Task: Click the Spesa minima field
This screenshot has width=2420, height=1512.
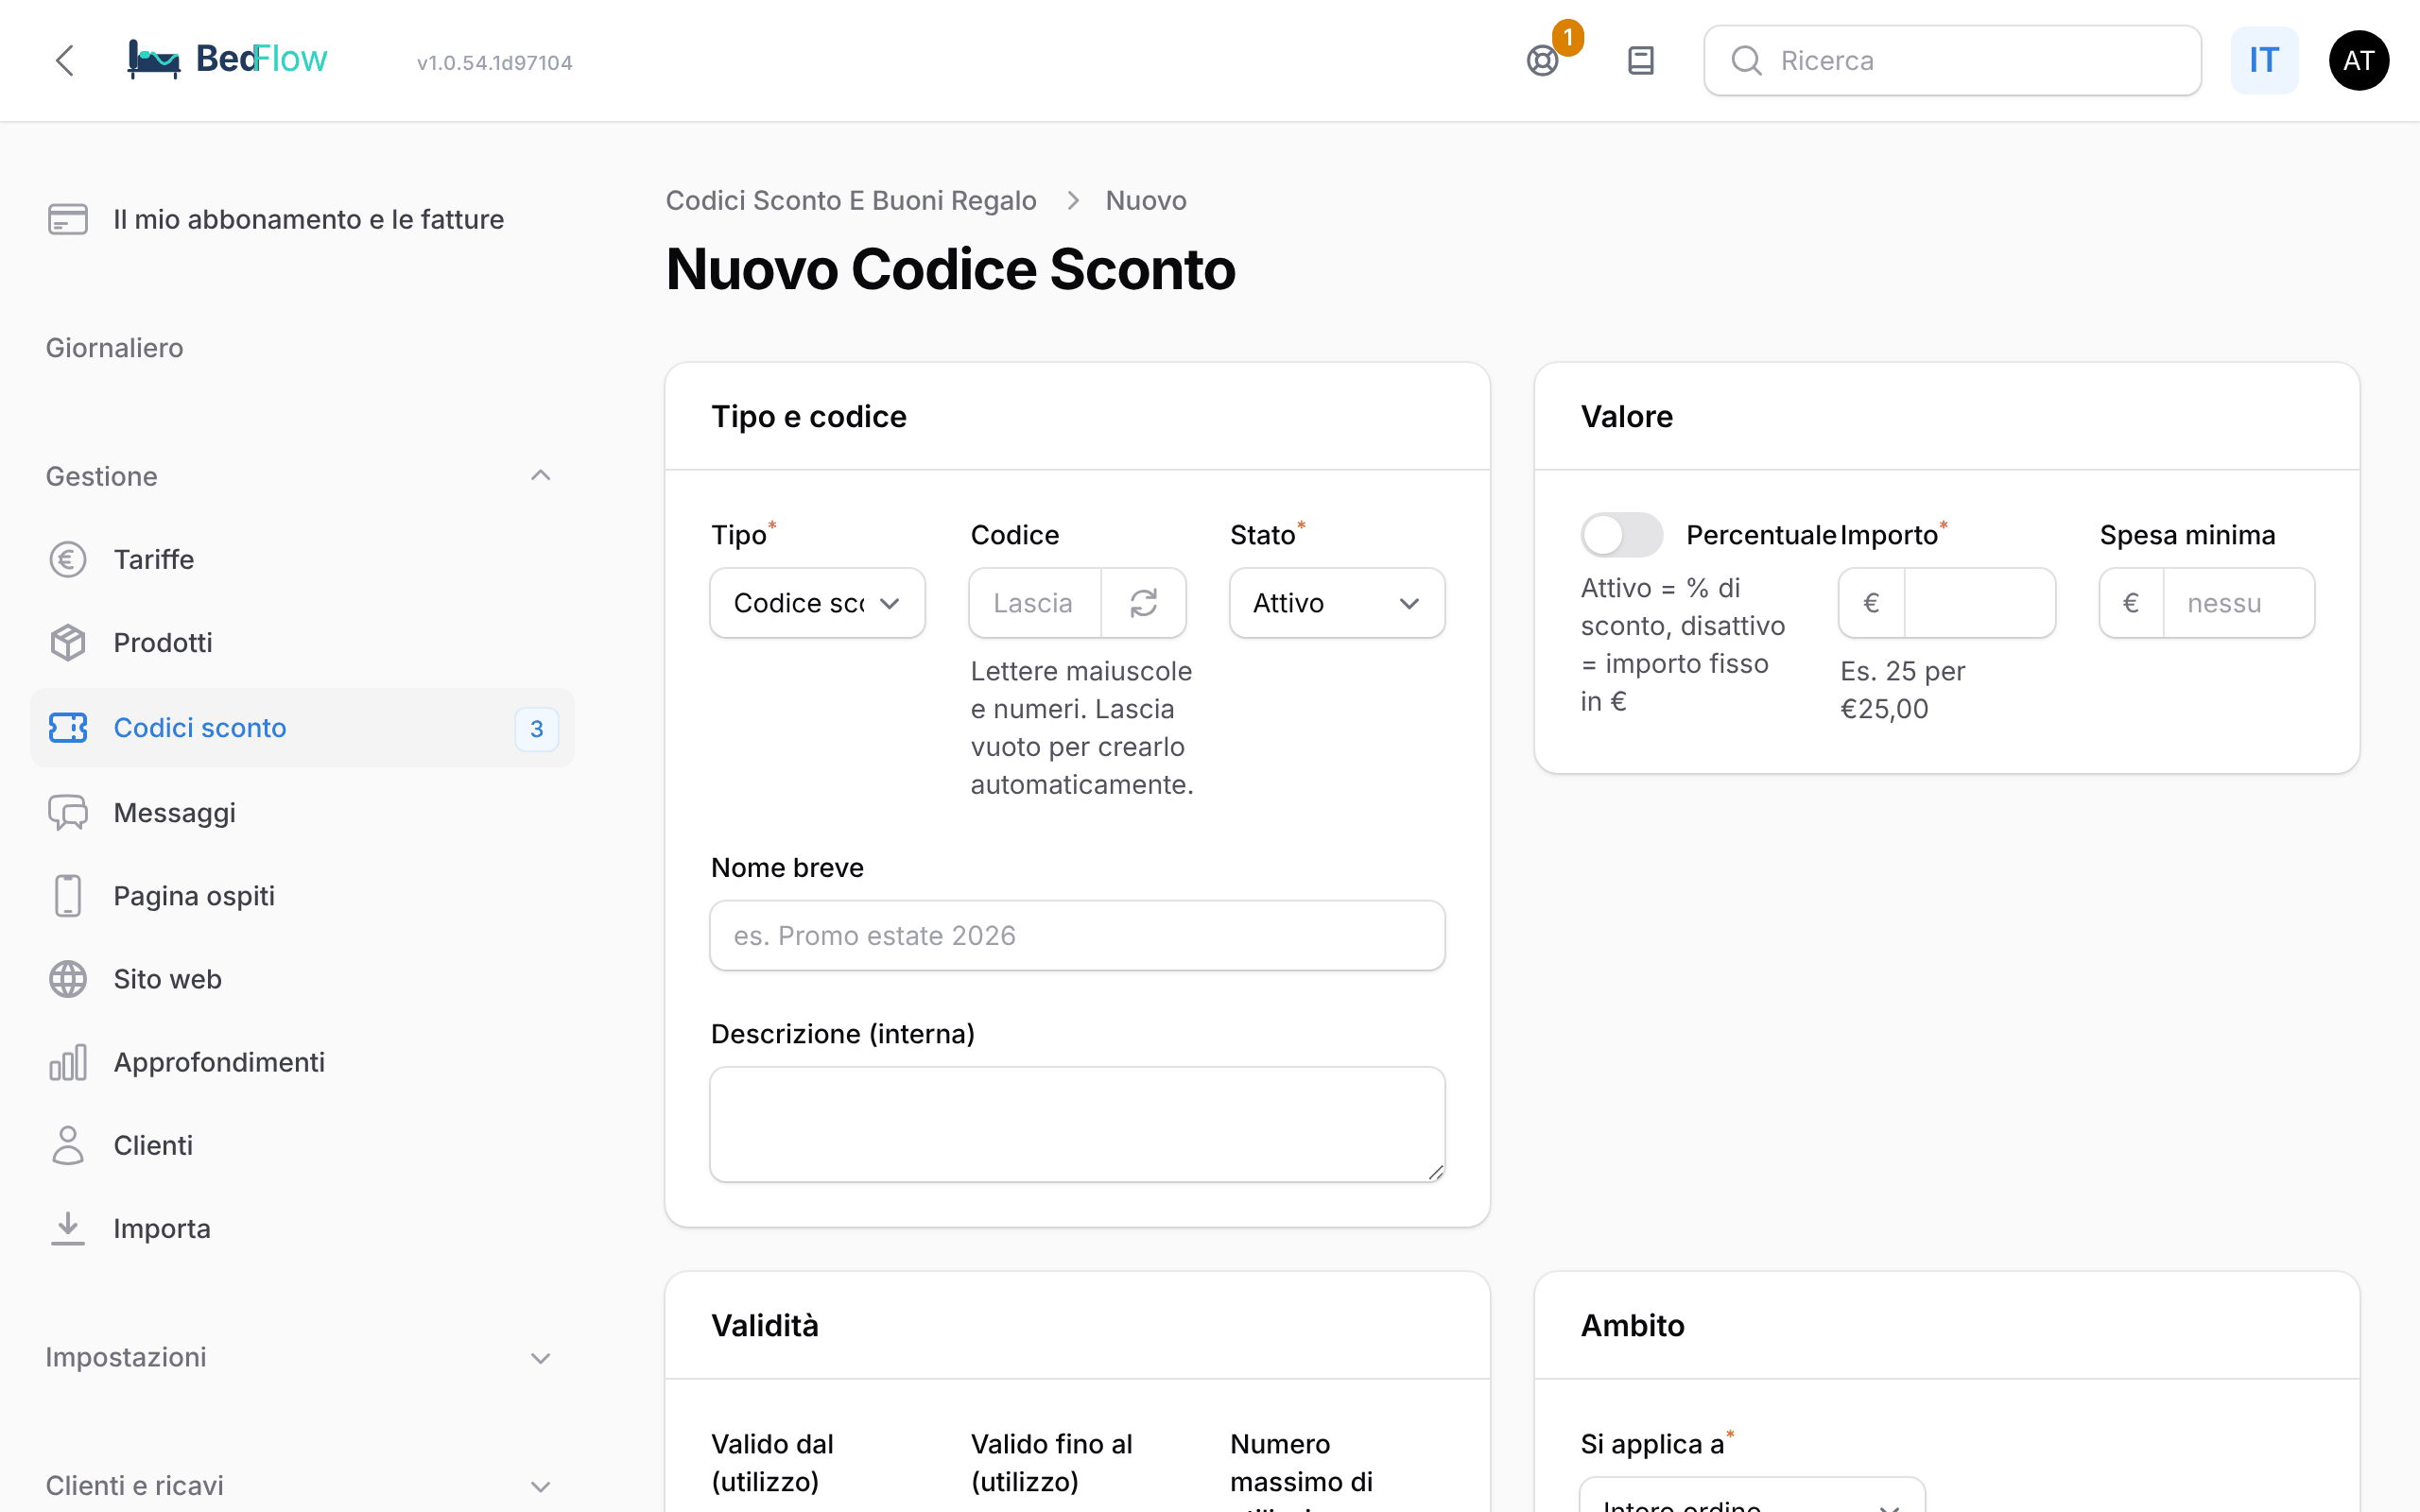Action: 2238,603
